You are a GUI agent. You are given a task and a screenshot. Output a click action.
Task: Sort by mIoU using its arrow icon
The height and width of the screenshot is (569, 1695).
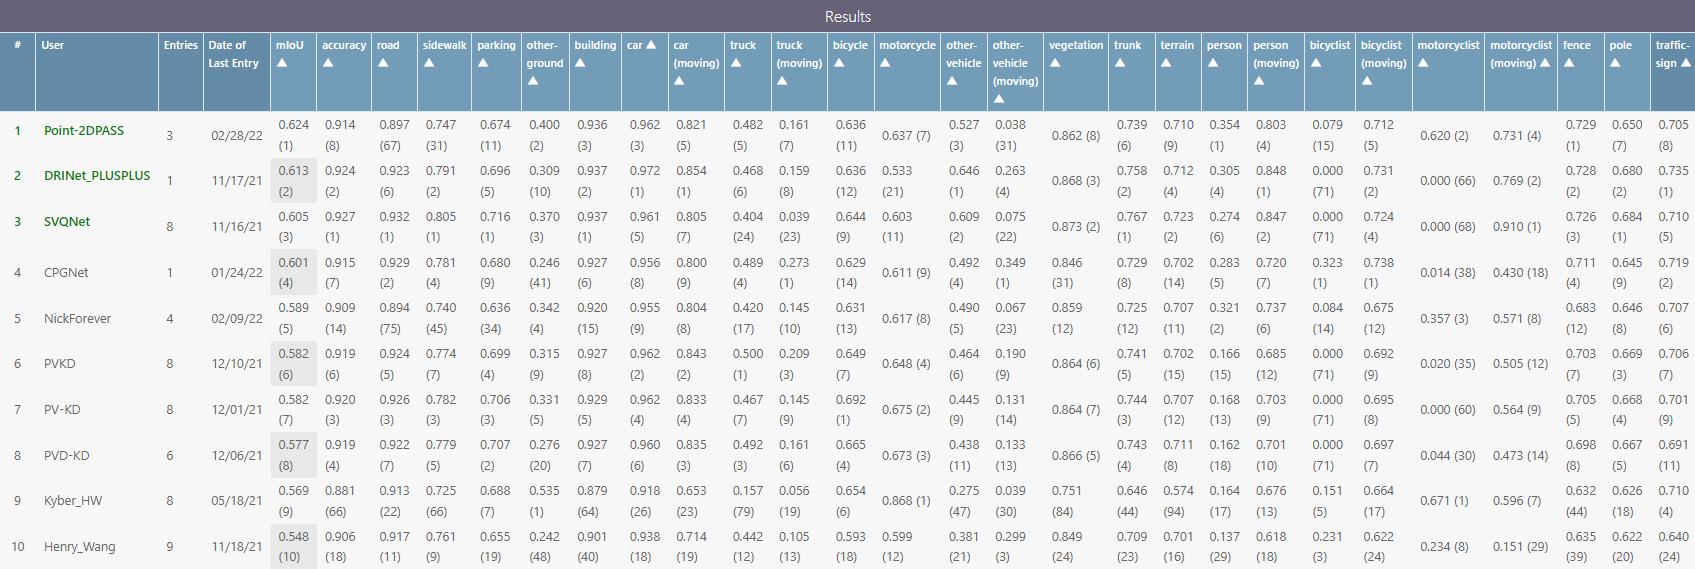282,63
